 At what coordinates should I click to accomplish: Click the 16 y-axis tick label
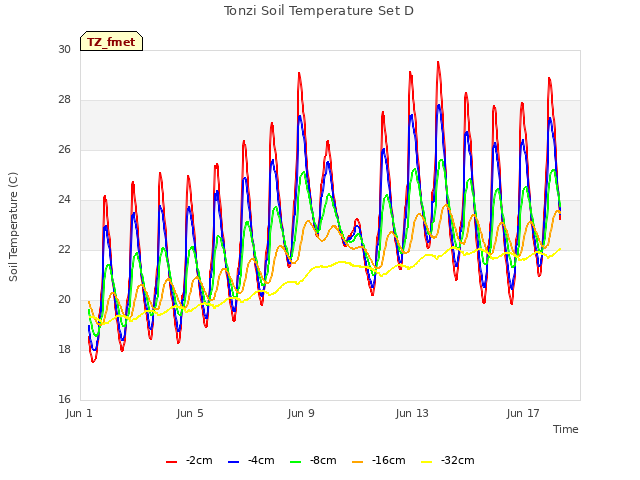[x=64, y=399]
